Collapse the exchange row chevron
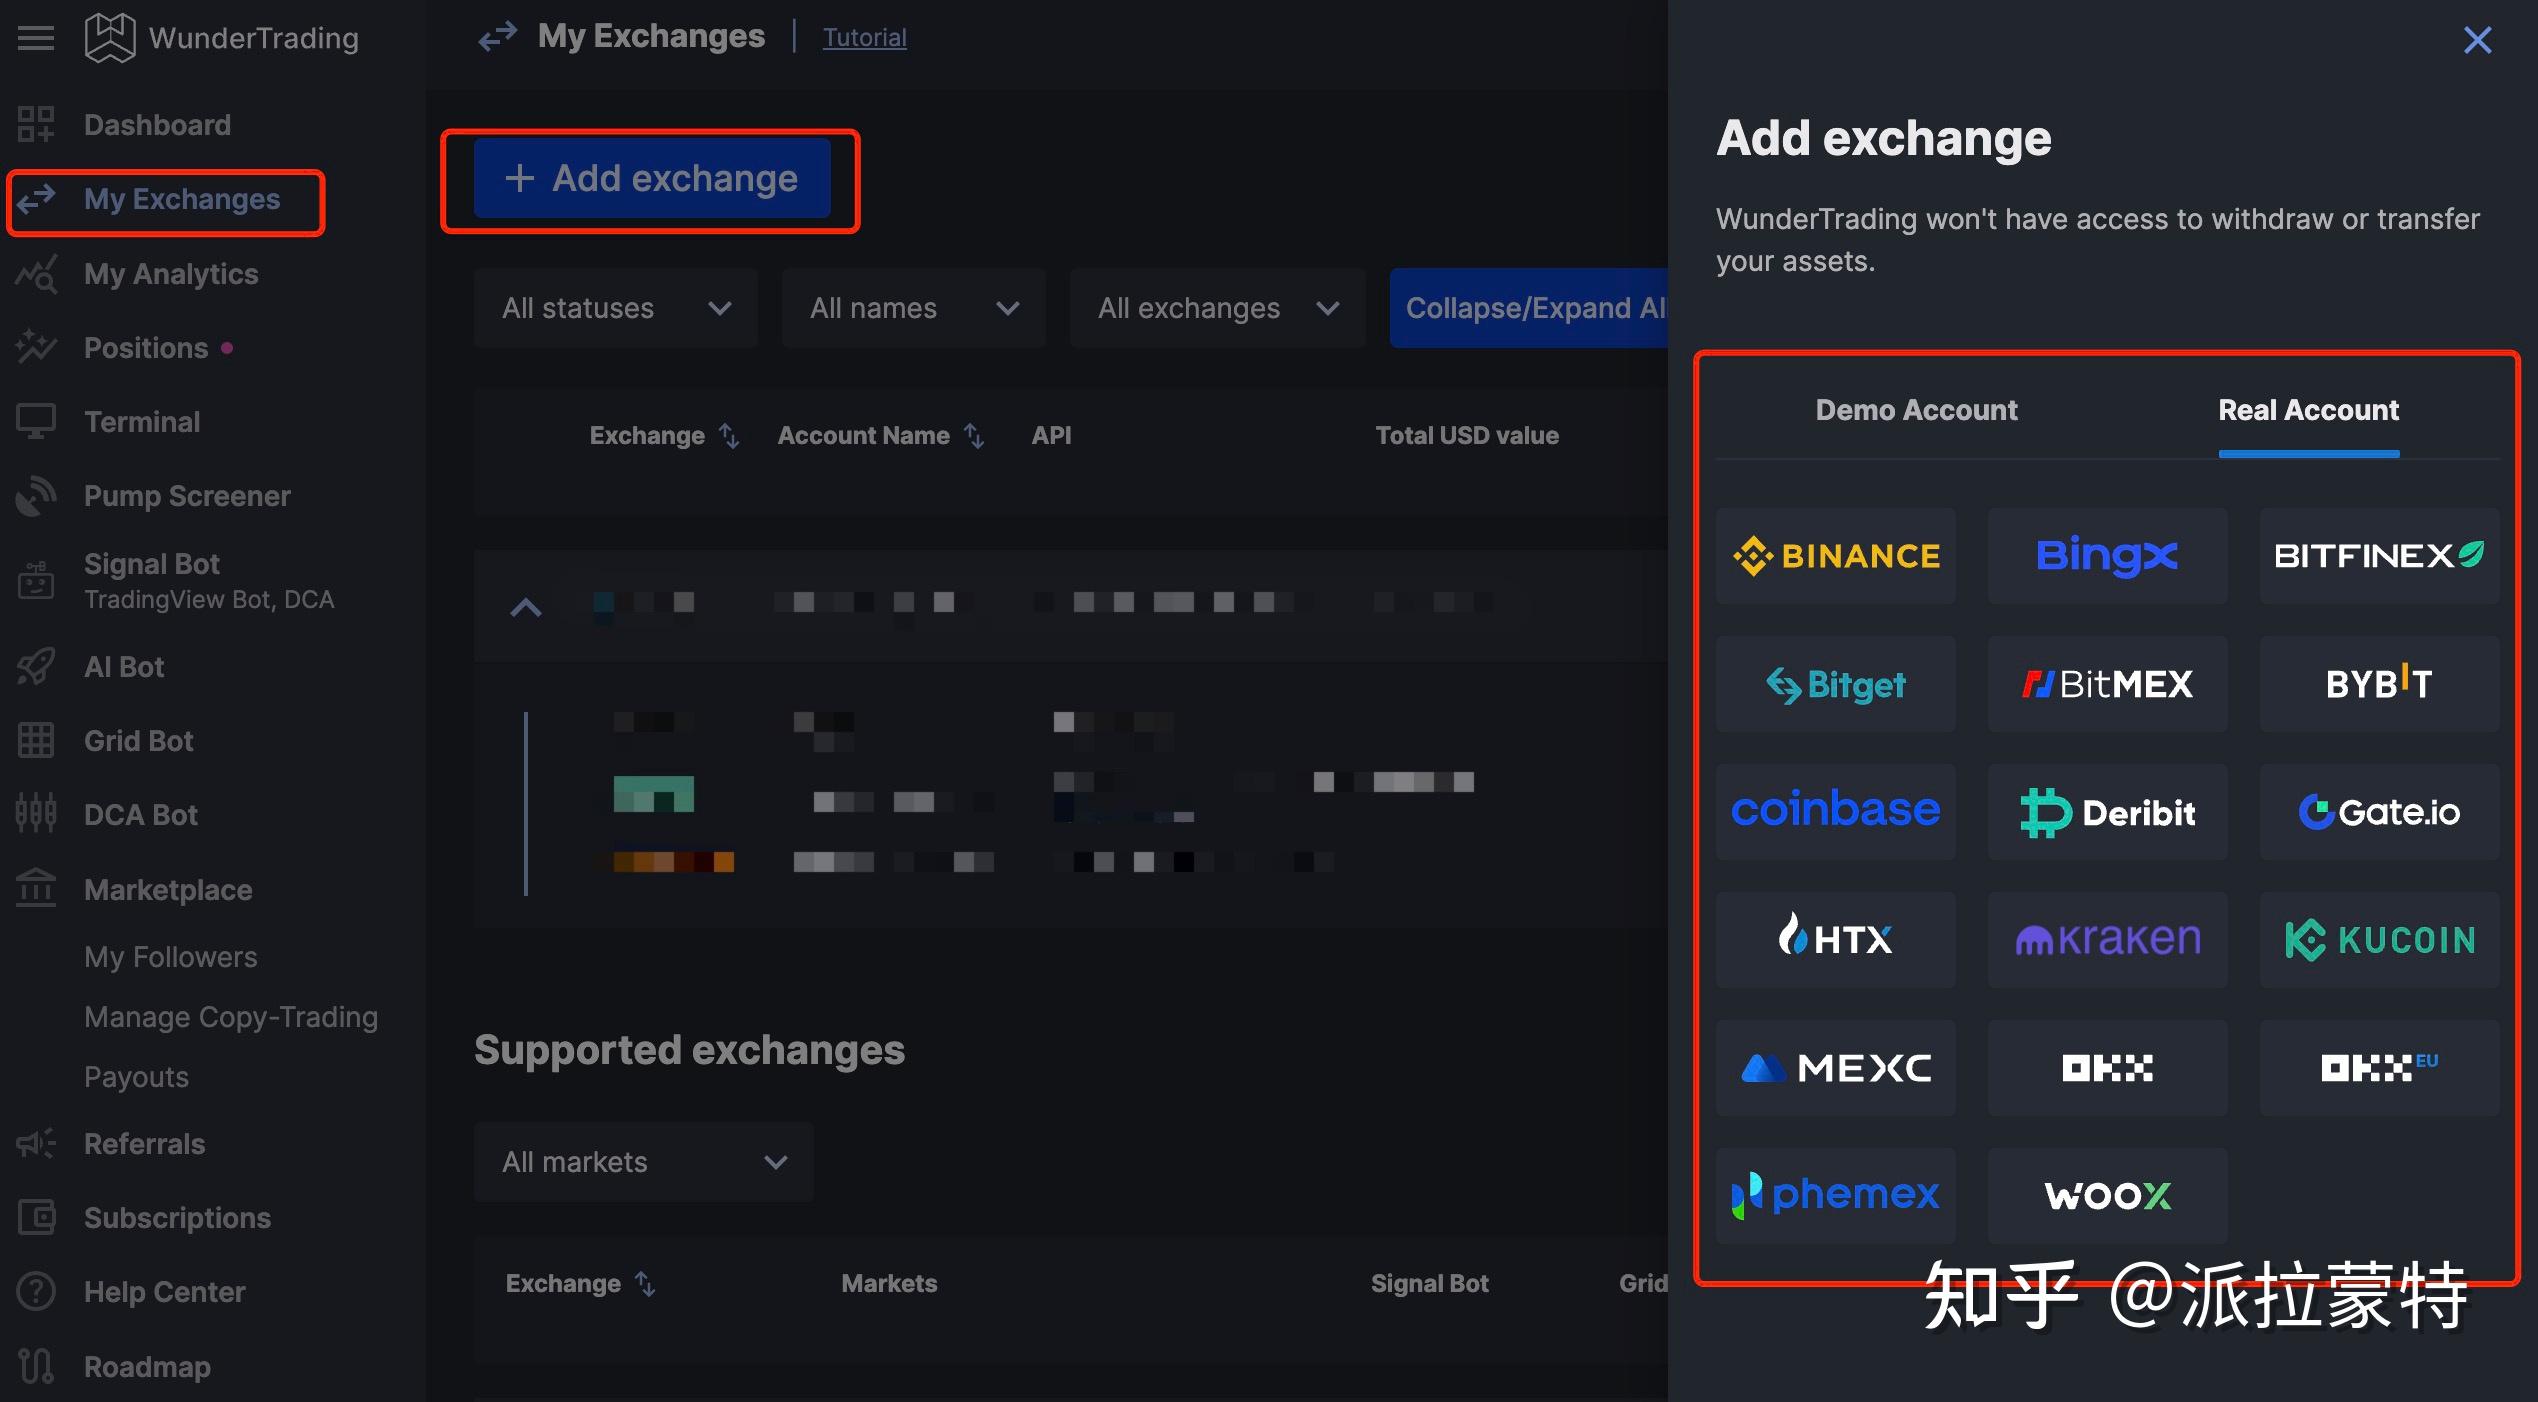Screen dimensions: 2538x1402 coord(526,607)
